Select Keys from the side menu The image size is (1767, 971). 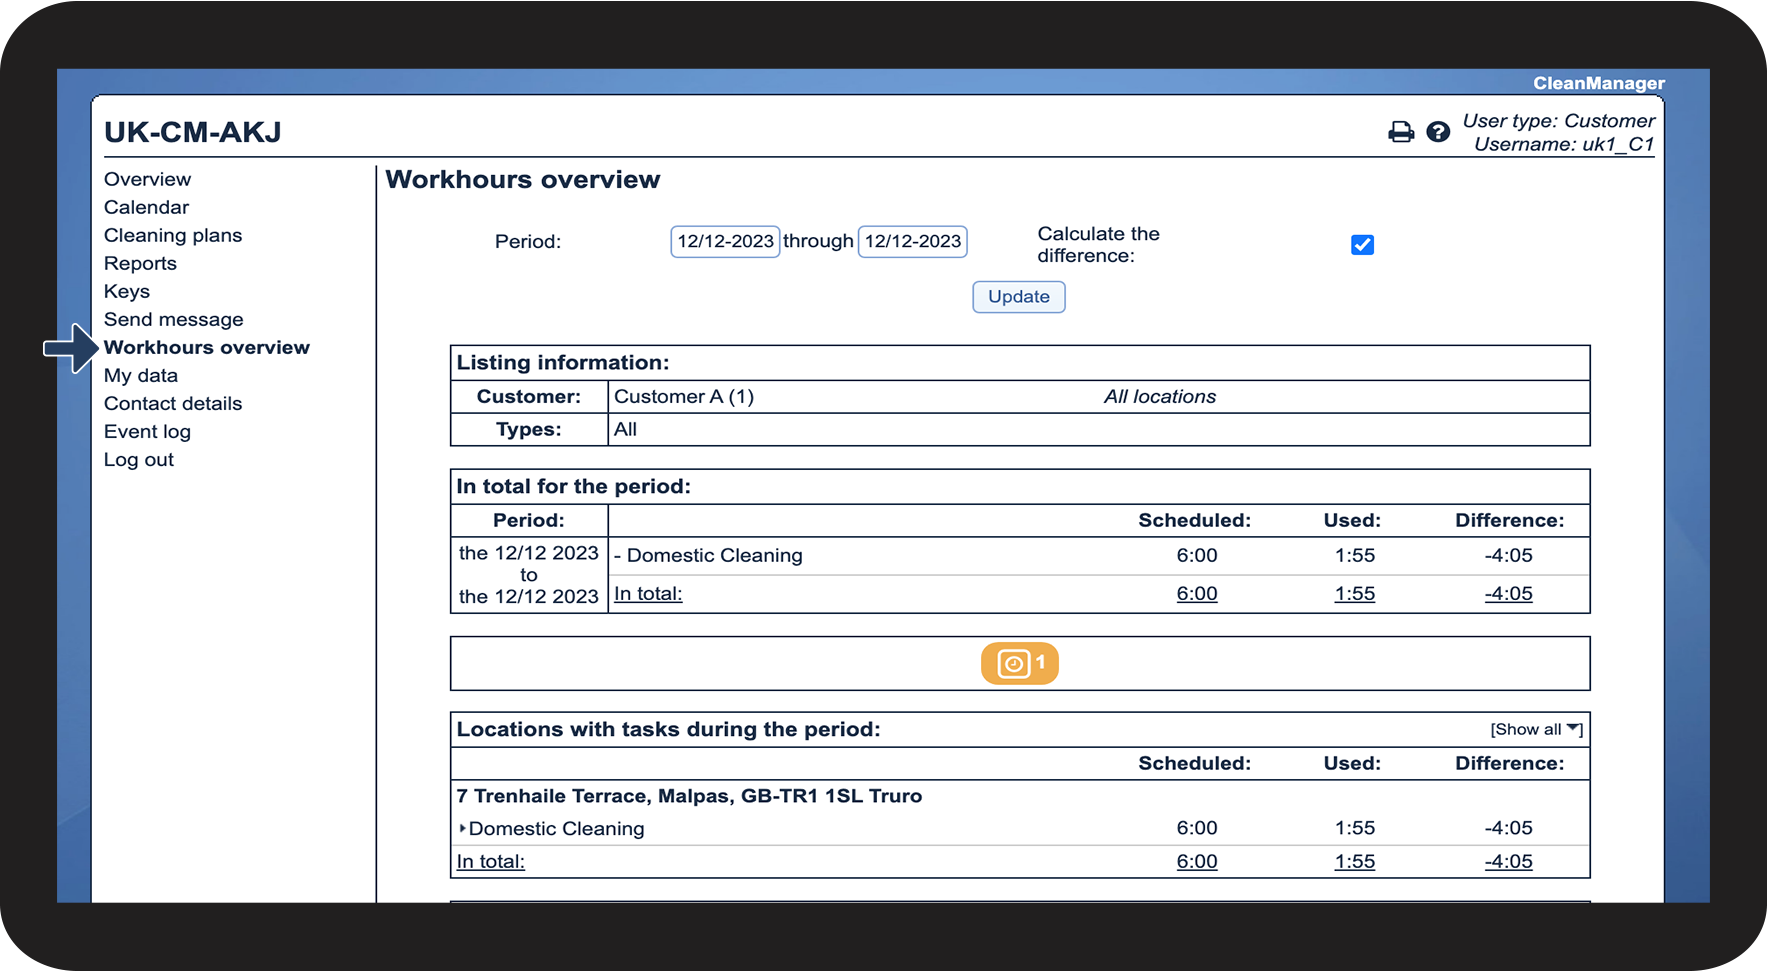coord(127,291)
